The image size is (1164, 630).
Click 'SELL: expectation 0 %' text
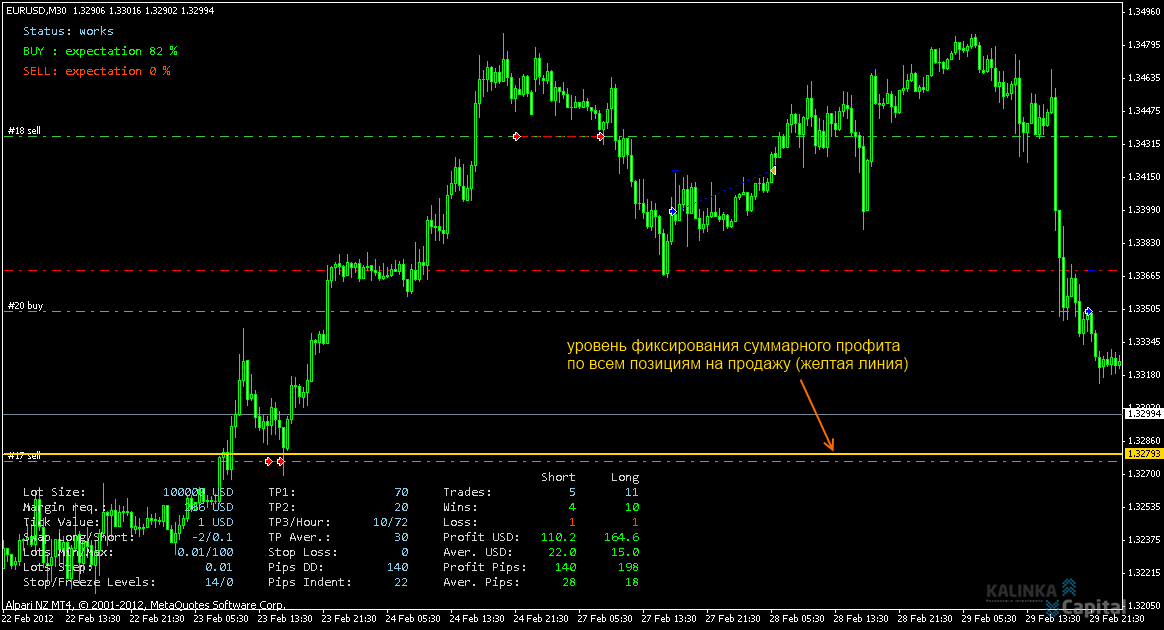(x=97, y=71)
